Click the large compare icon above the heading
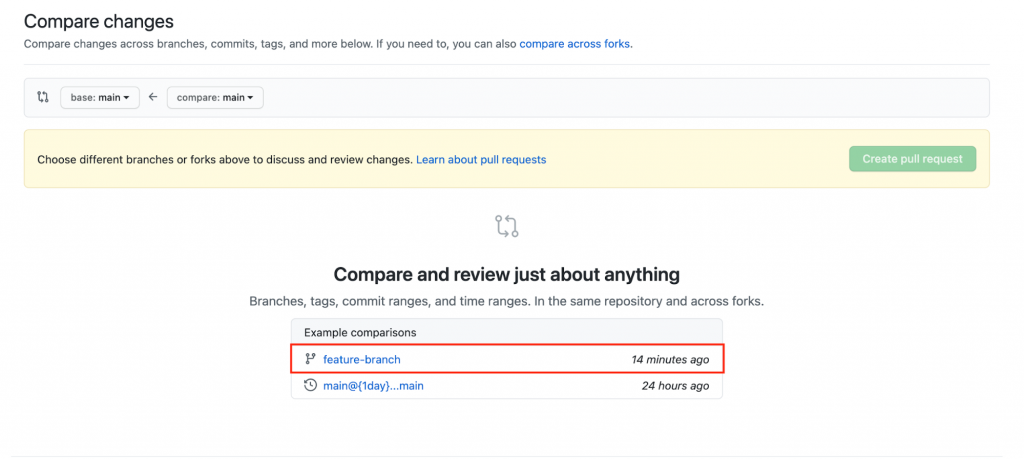This screenshot has width=1024, height=459. [x=507, y=226]
